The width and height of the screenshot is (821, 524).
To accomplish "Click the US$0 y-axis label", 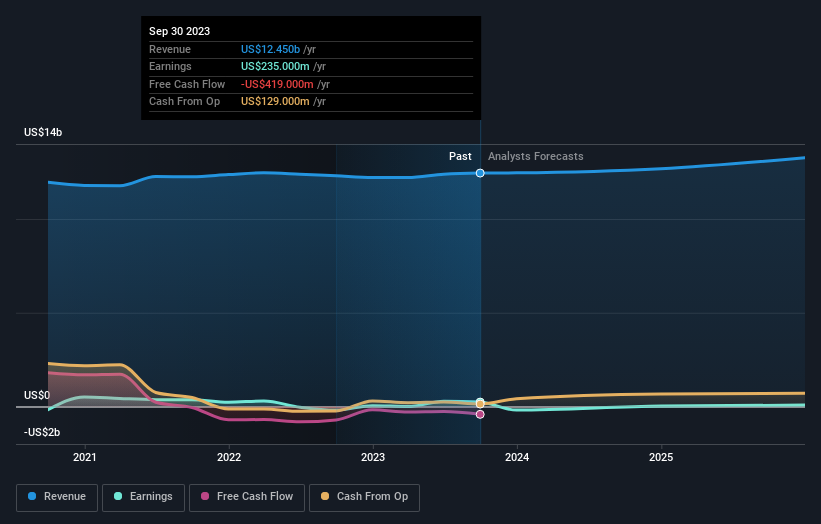I will 37,395.
